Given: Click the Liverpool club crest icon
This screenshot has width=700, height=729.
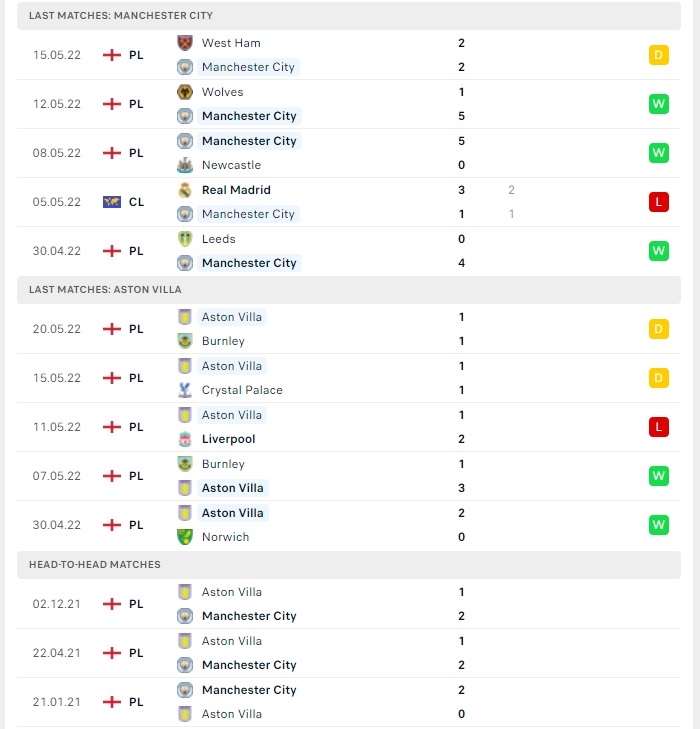Looking at the screenshot, I should tap(185, 439).
